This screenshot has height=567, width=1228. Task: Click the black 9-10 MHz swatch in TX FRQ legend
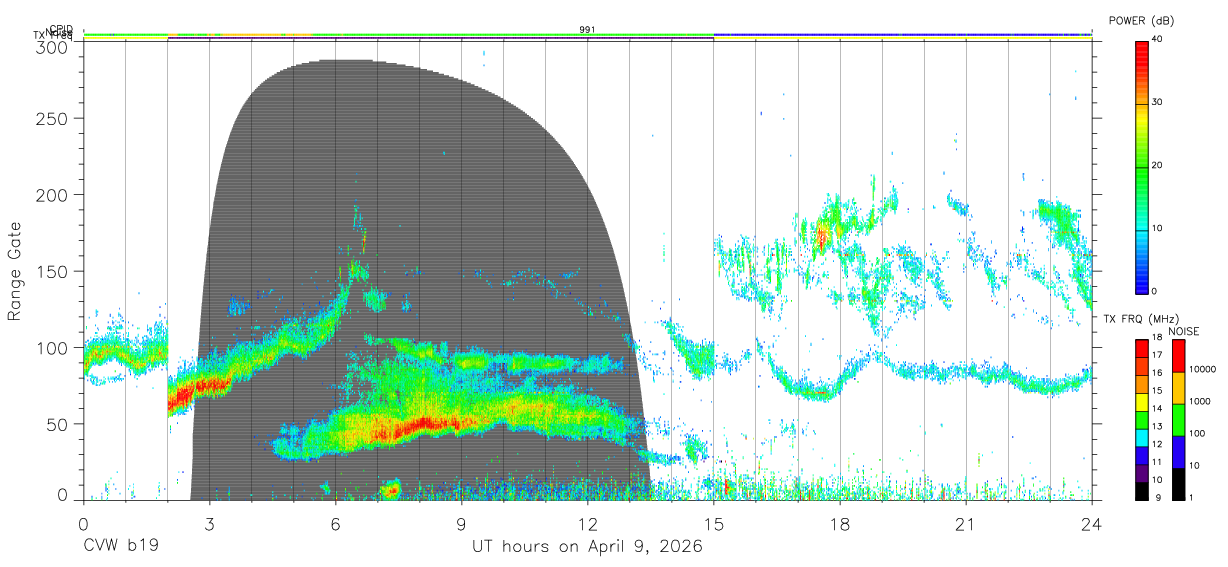pyautogui.click(x=1142, y=491)
